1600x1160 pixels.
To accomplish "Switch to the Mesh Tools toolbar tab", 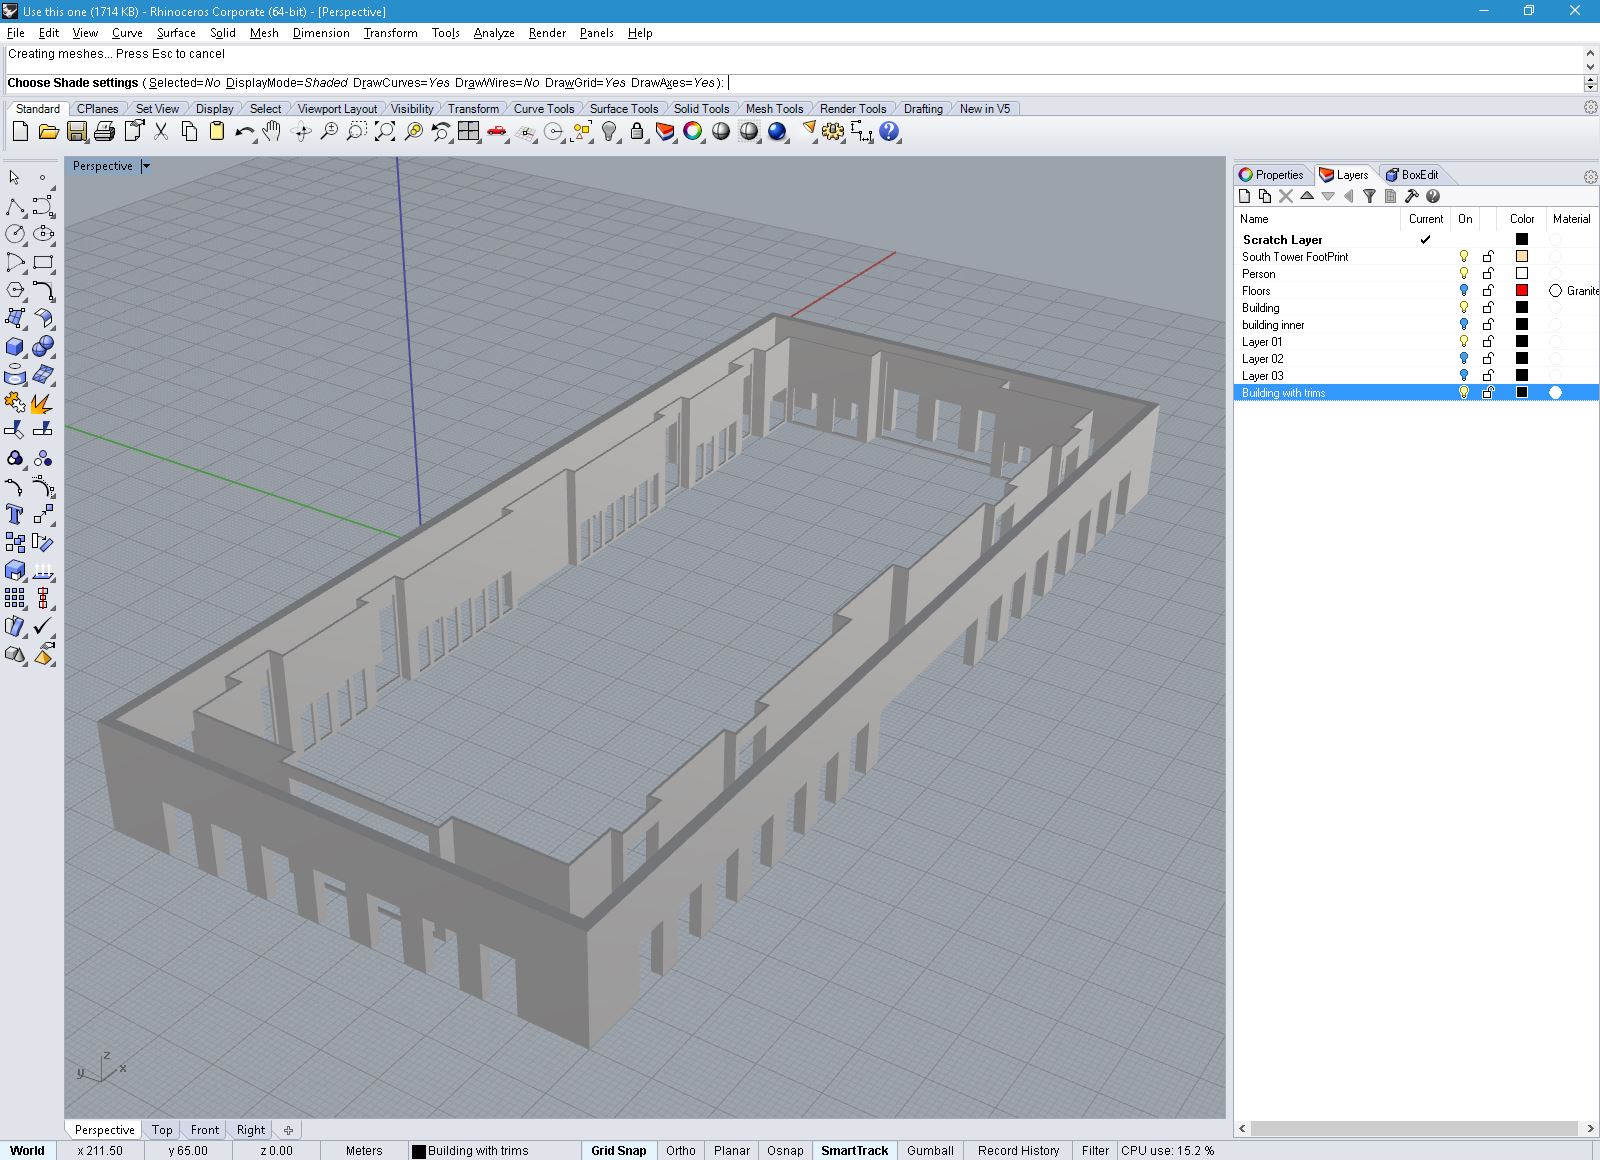I will 774,108.
